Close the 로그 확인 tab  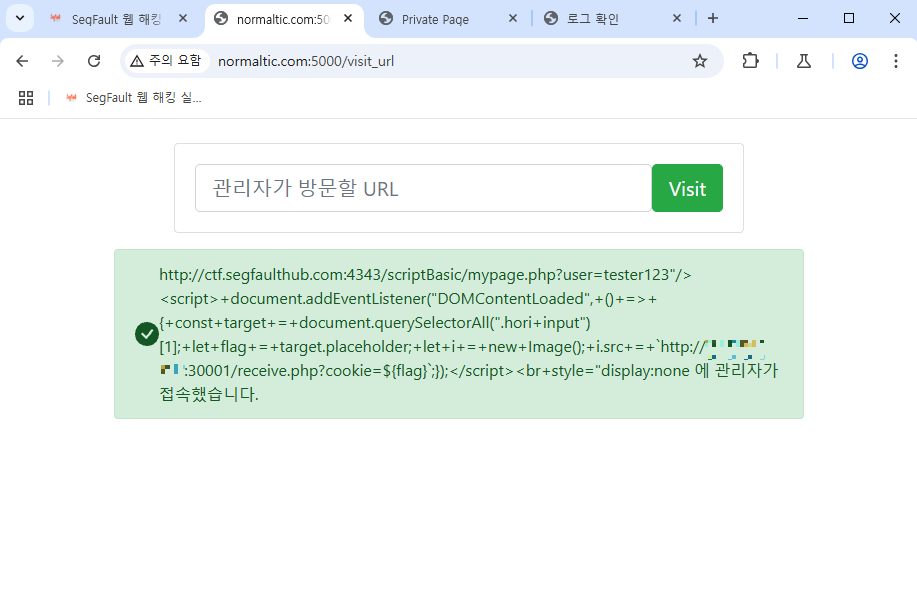677,19
